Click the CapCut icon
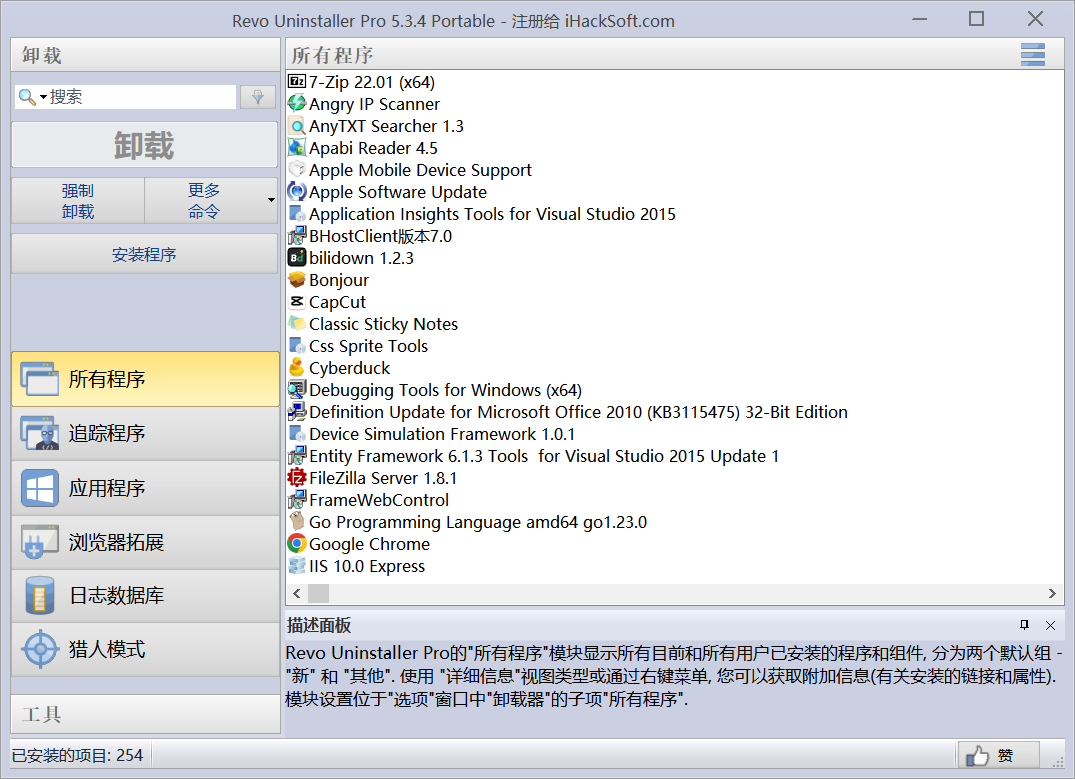The height and width of the screenshot is (779, 1075). [296, 302]
